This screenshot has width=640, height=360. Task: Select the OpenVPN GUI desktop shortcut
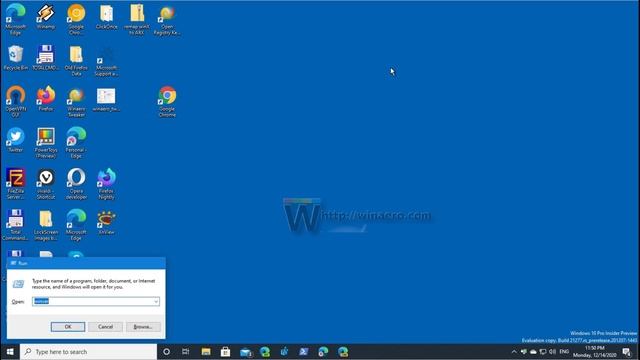tap(16, 102)
